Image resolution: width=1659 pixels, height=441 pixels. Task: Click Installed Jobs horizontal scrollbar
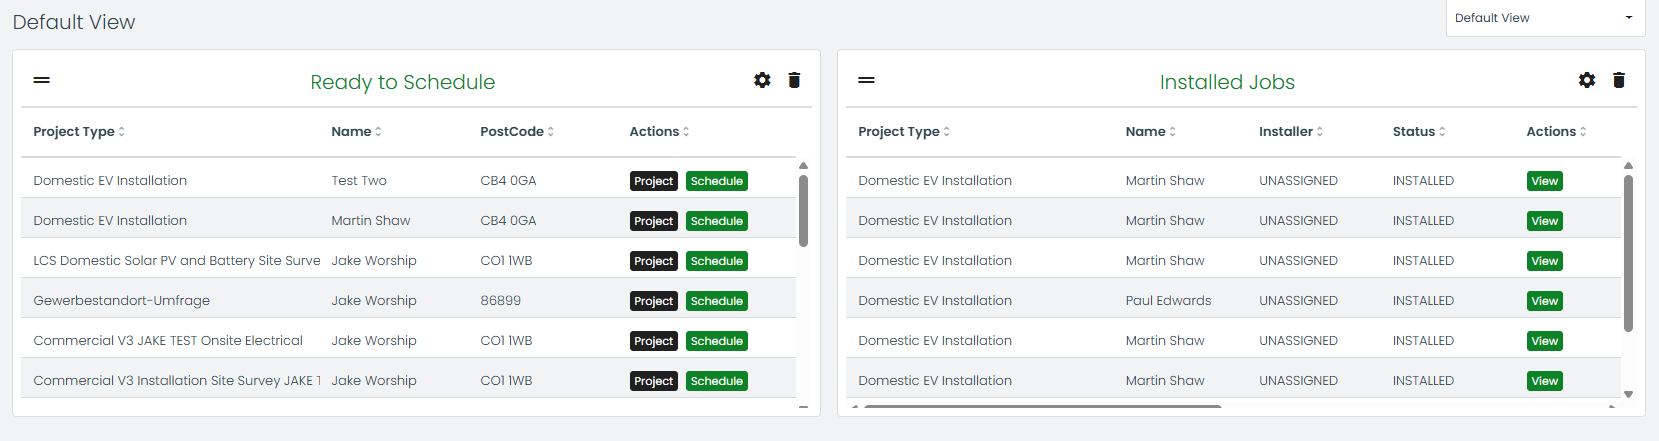[1042, 406]
